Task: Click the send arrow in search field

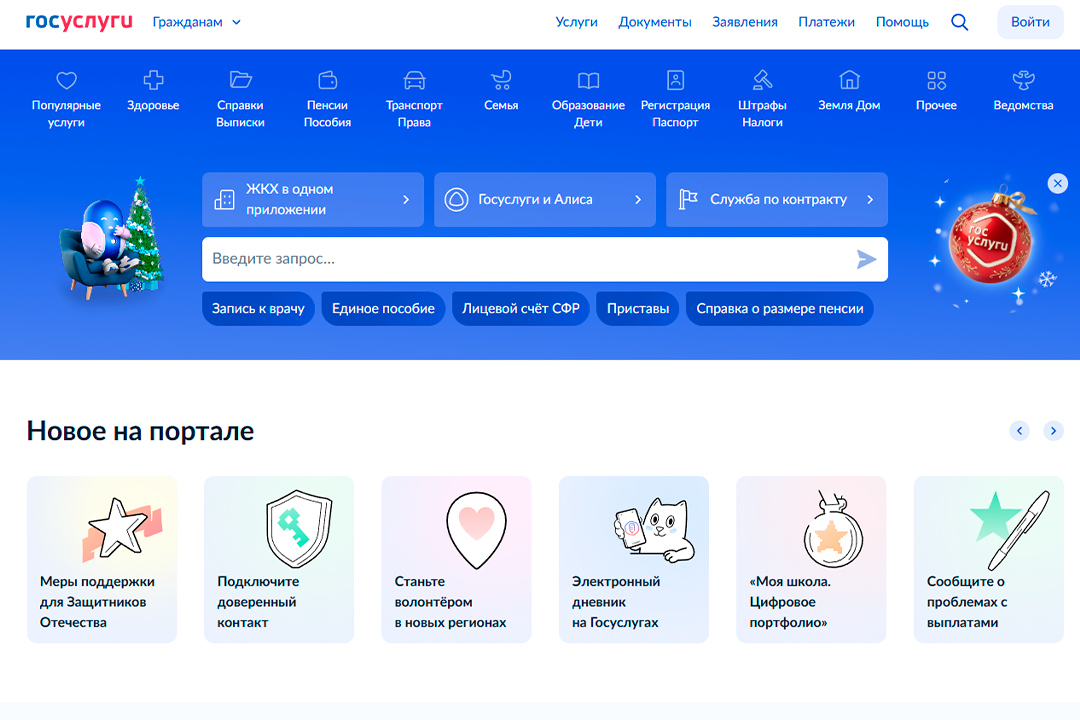Action: coord(866,259)
